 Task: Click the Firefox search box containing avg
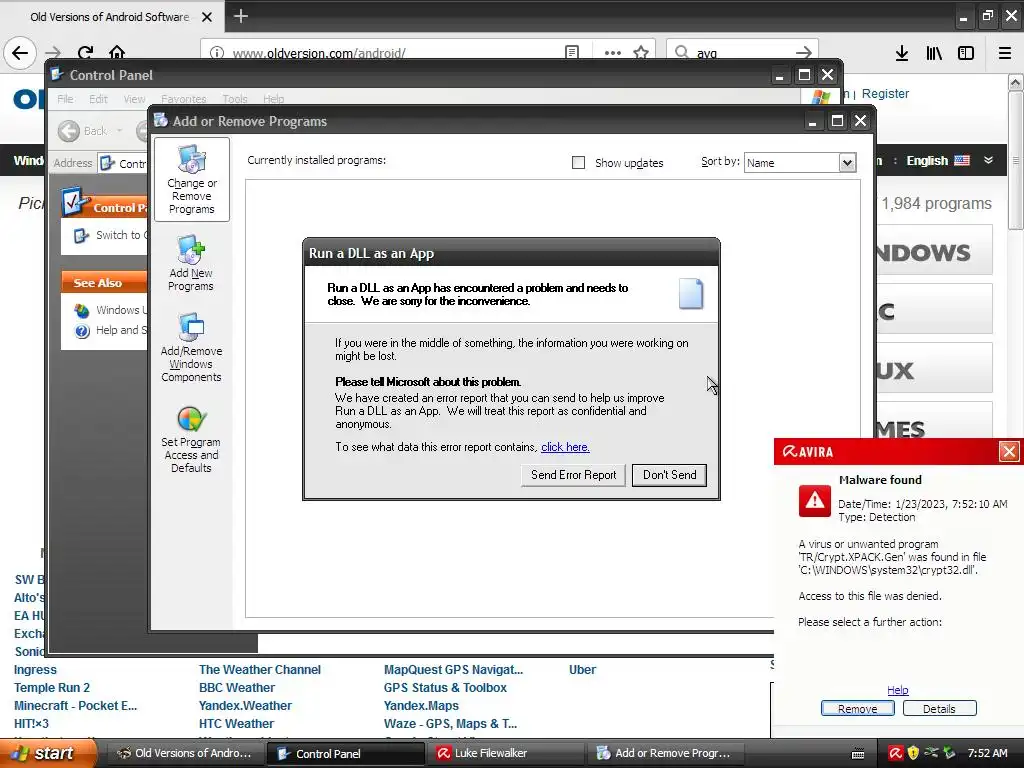[x=743, y=52]
